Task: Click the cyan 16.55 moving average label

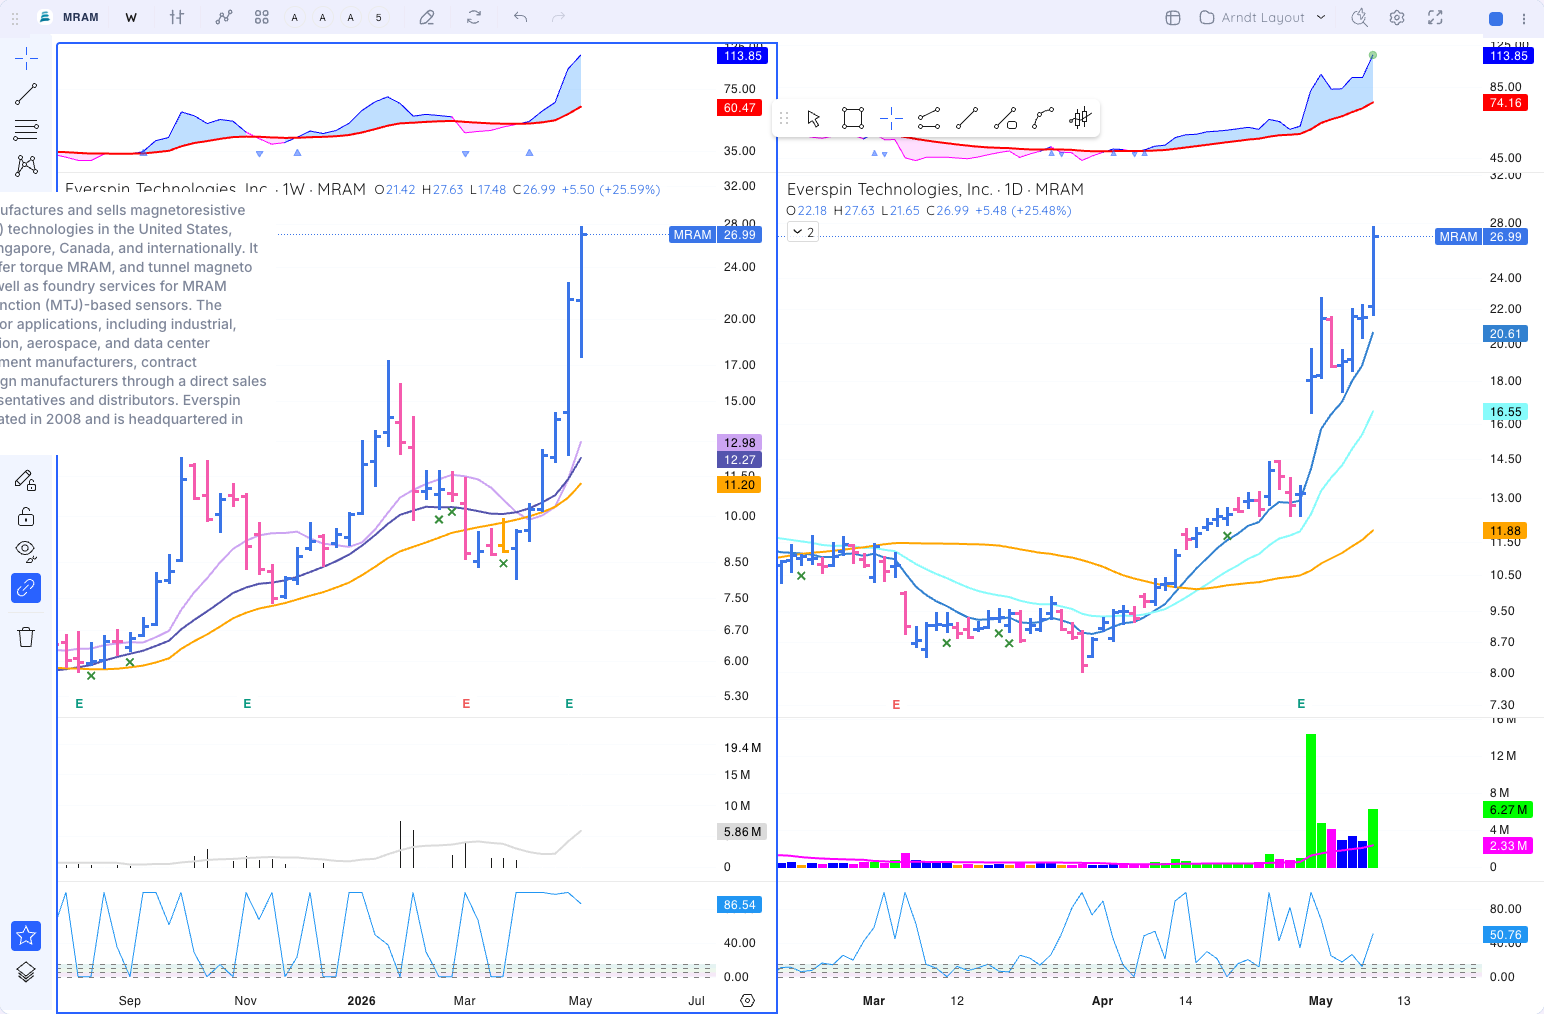Action: (1506, 412)
